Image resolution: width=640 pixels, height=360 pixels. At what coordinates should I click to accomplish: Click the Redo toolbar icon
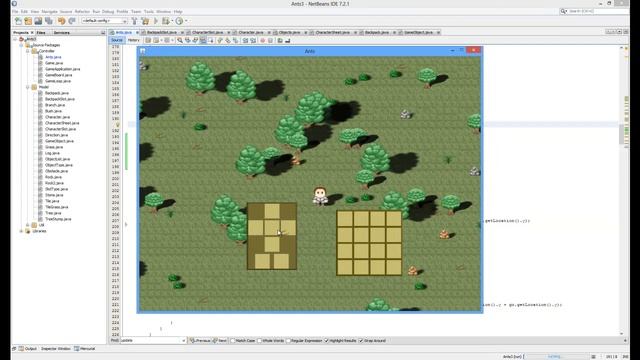(72, 21)
